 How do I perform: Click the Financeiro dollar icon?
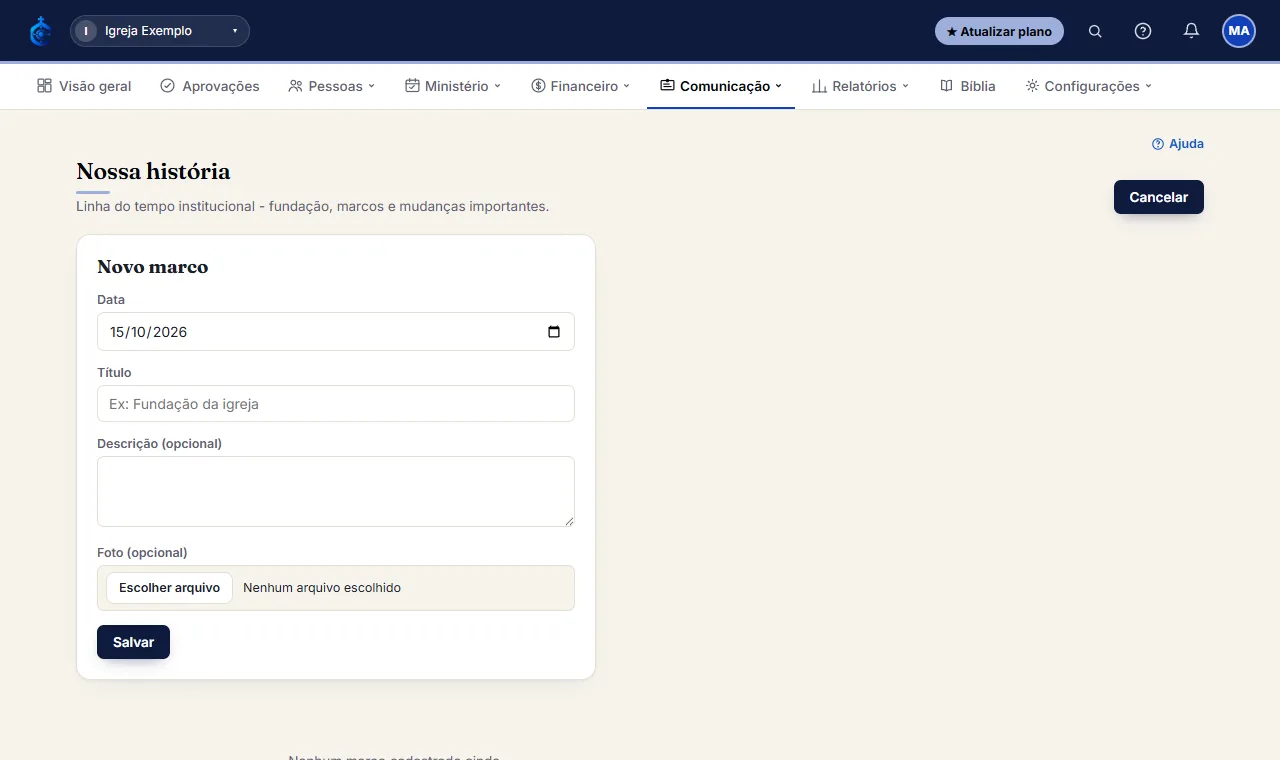tap(538, 86)
